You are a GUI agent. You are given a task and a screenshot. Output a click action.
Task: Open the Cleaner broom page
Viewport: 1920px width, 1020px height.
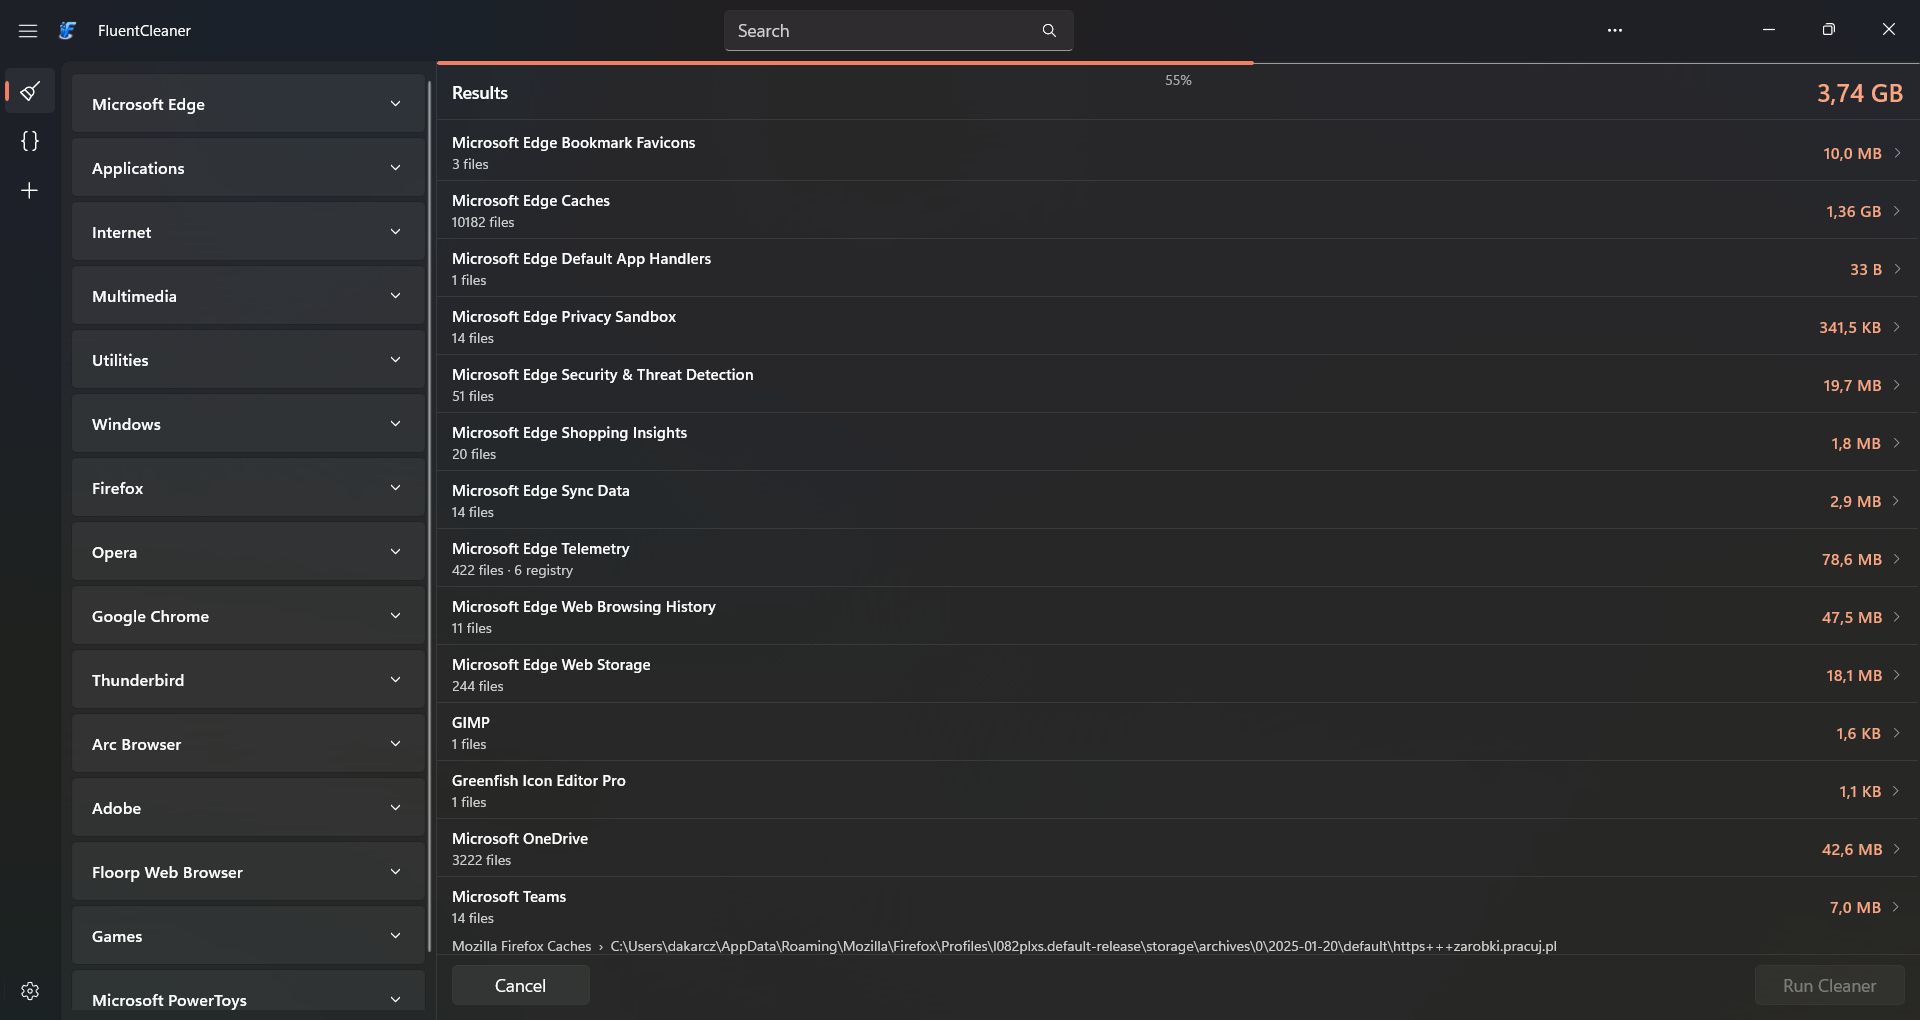tap(30, 92)
